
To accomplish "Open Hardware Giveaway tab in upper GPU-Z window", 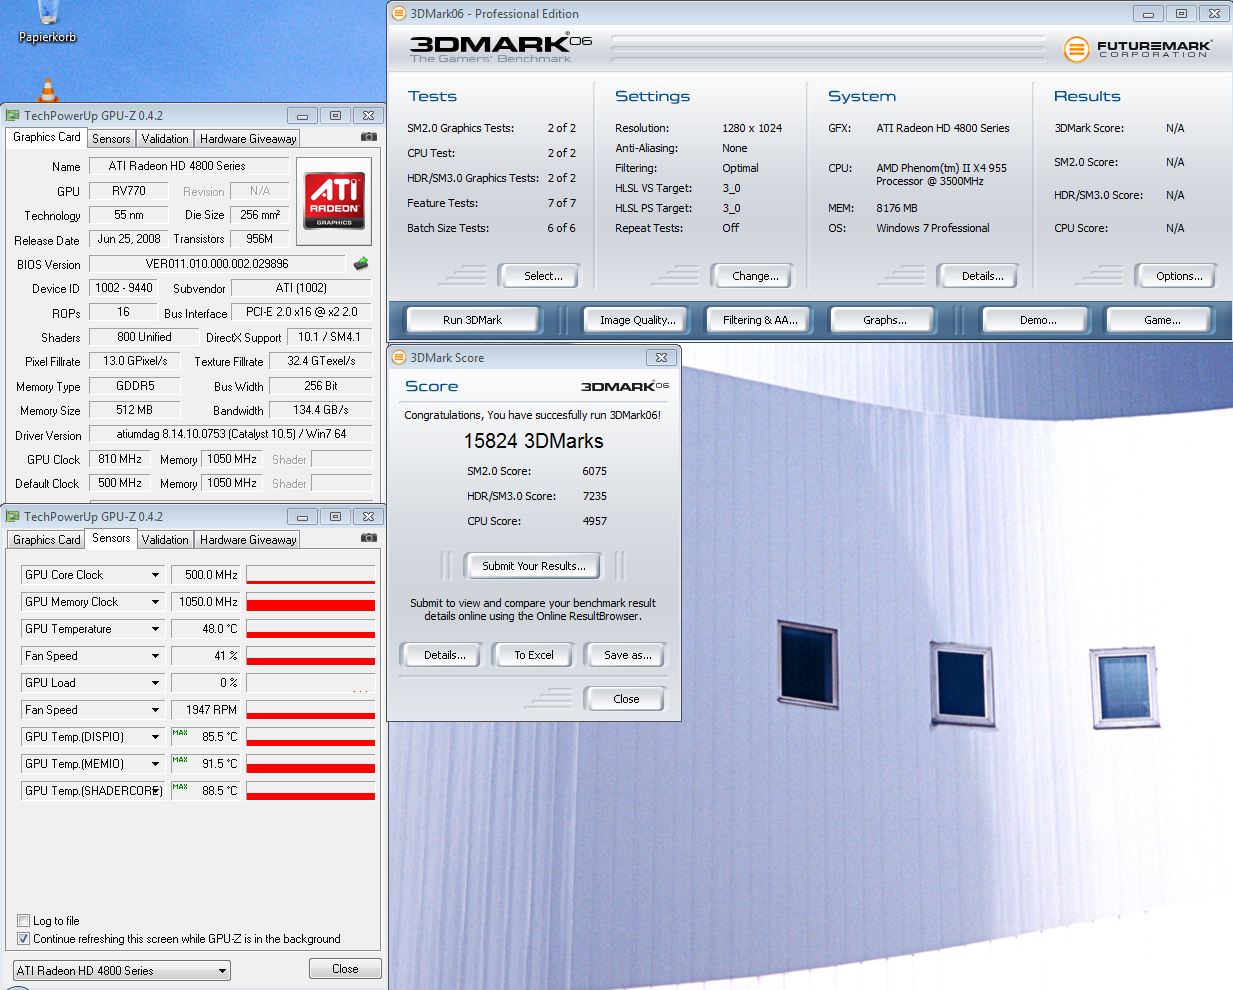I will tap(248, 139).
